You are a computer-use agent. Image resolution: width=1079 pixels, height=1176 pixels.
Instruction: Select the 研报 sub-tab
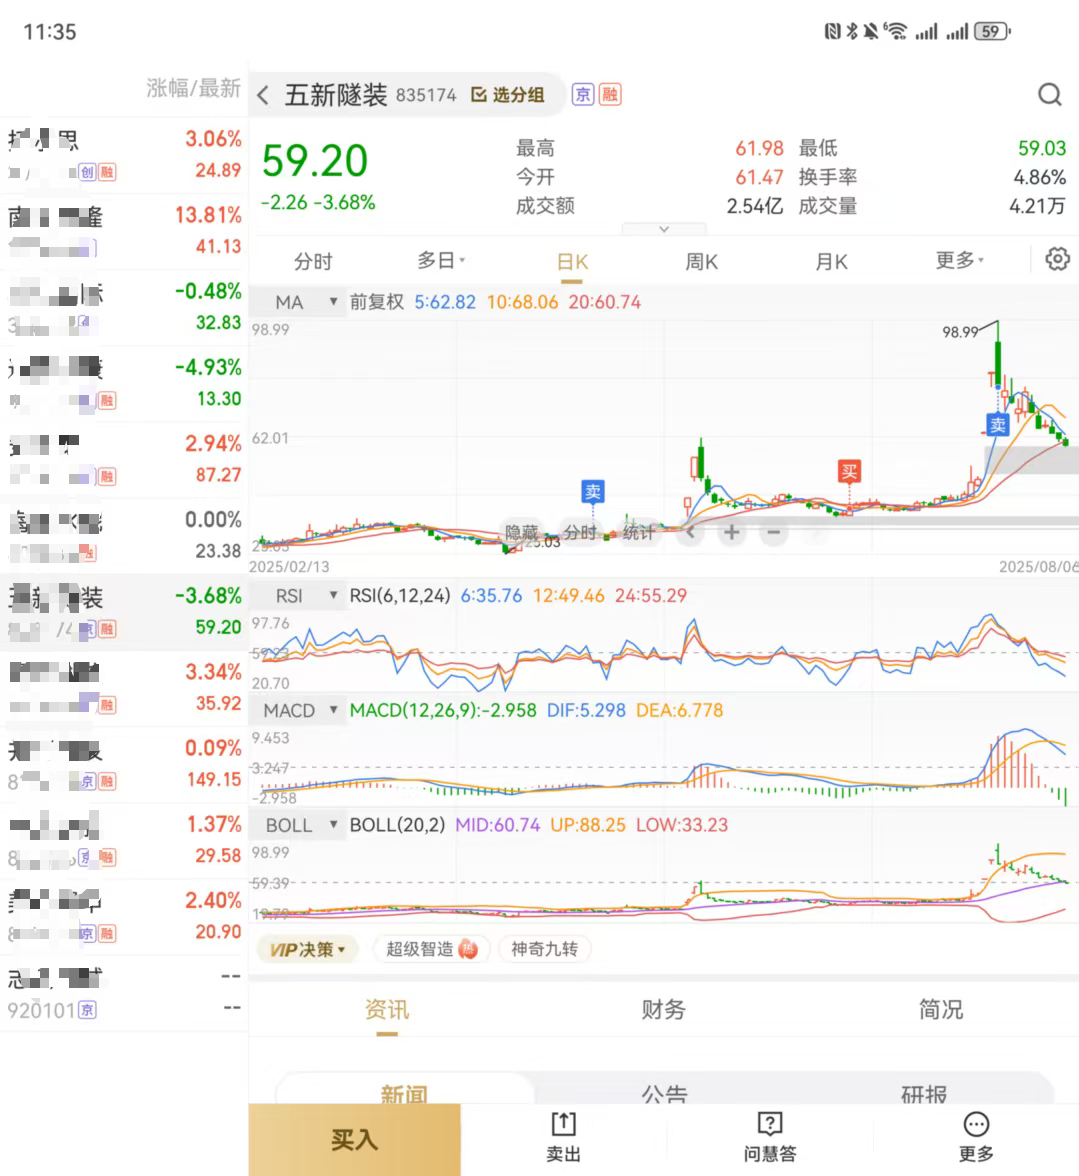click(924, 1092)
